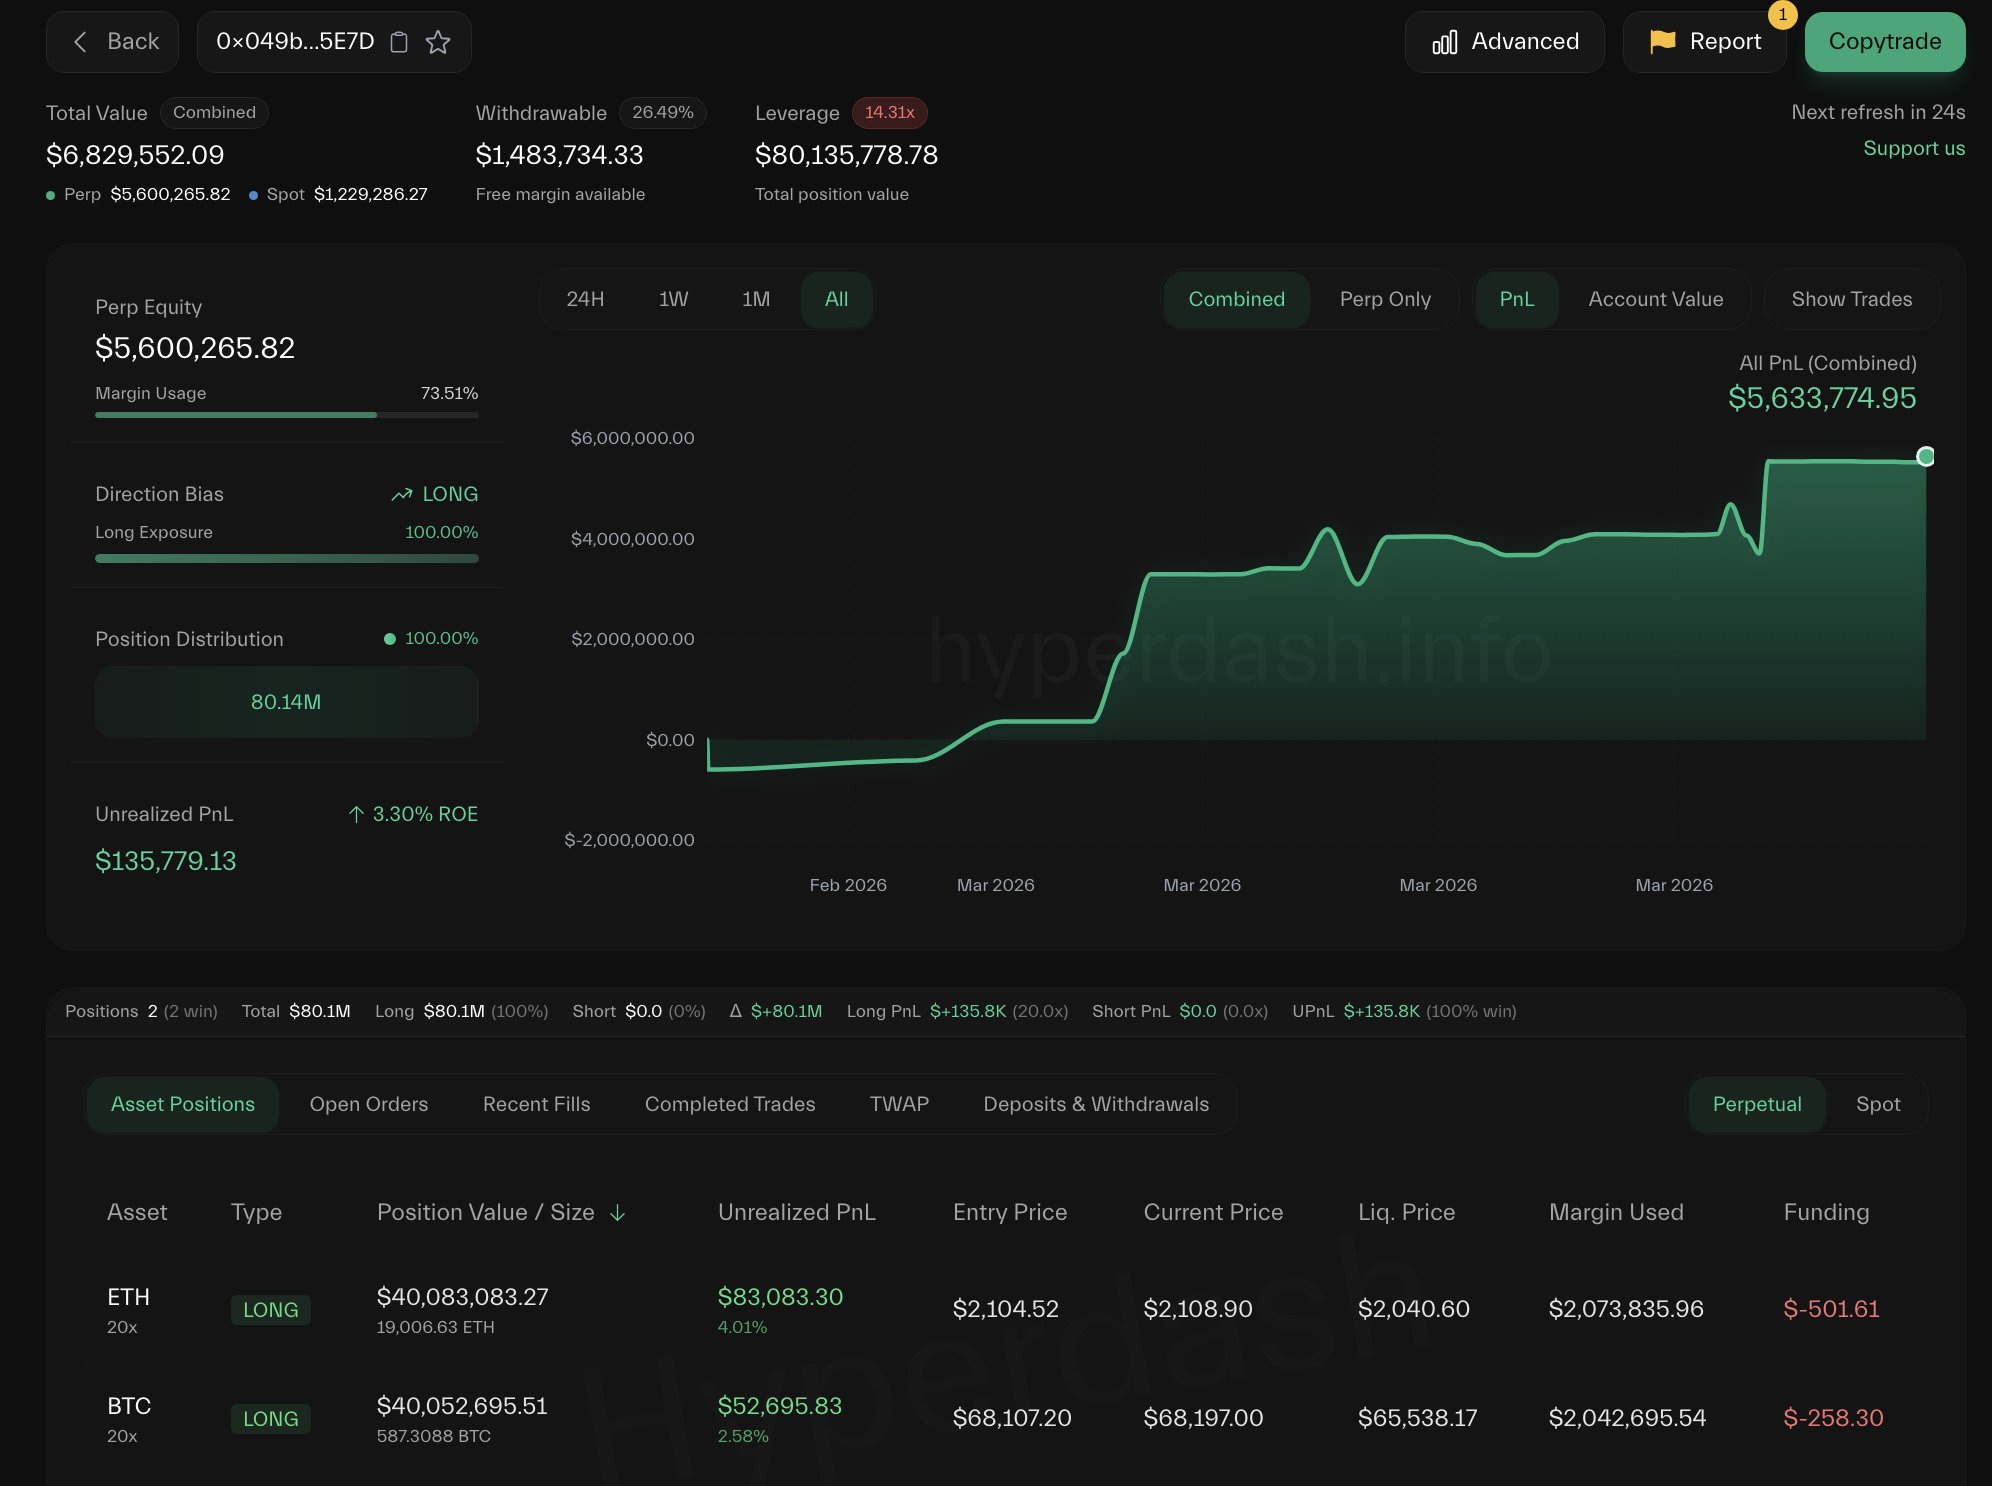
Task: Click the Advanced bar-chart icon
Action: point(1444,42)
